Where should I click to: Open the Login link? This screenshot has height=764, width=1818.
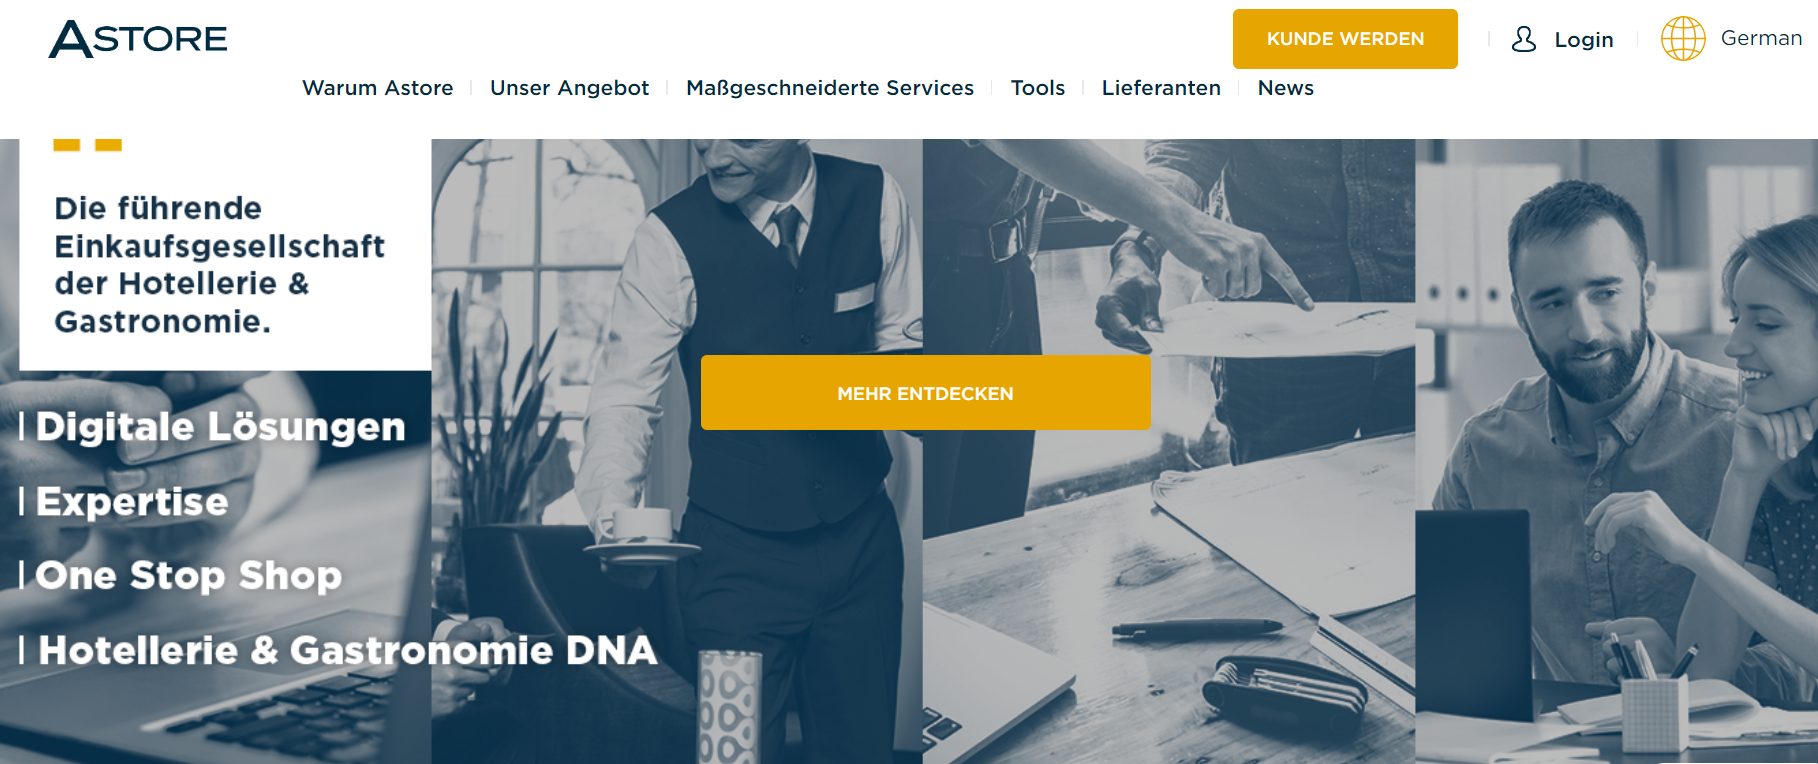[1583, 40]
